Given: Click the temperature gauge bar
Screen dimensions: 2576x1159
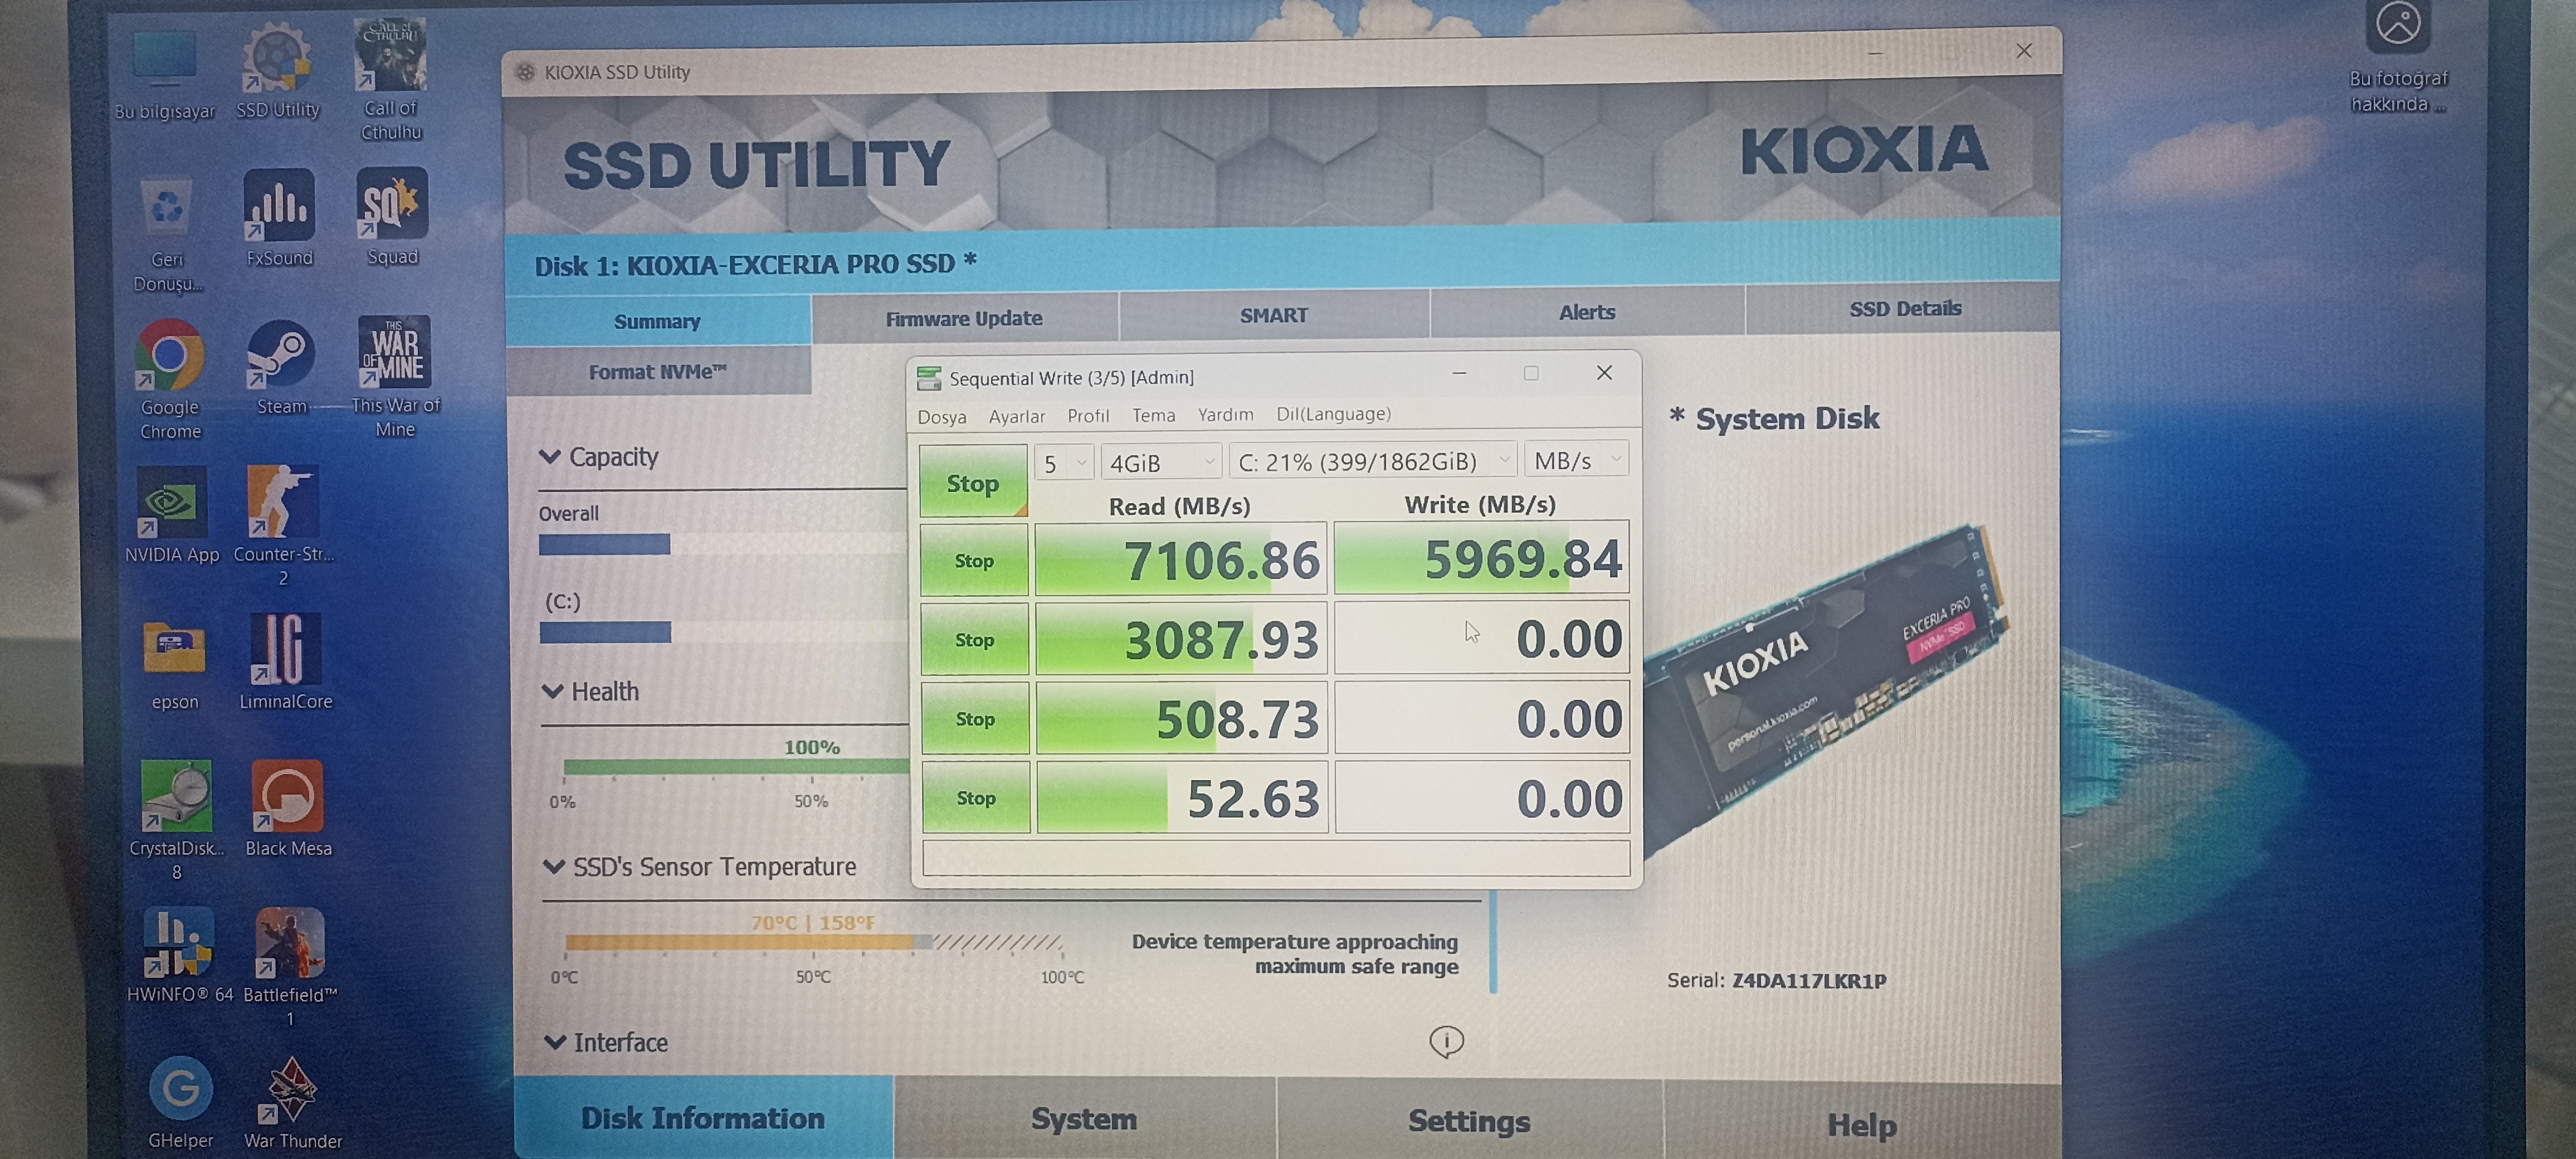Looking at the screenshot, I should point(813,942).
